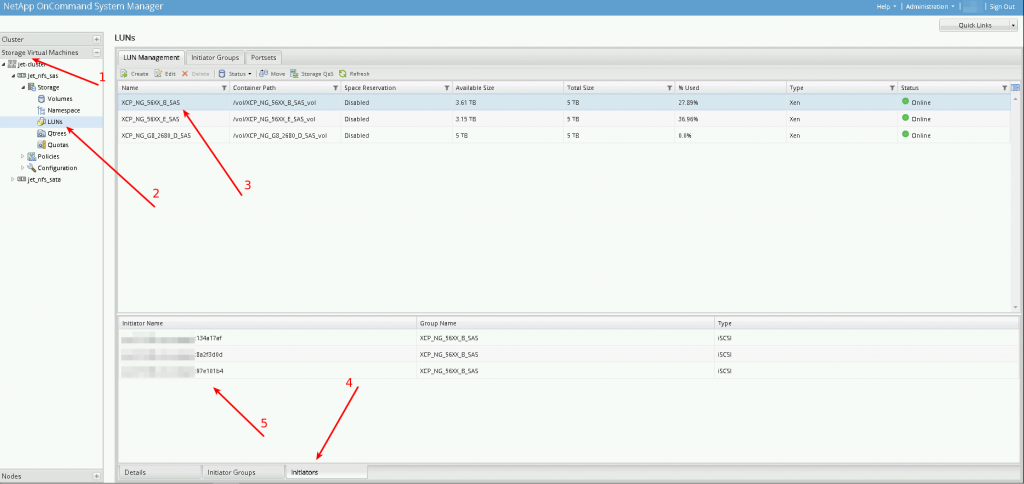Viewport: 1024px width, 484px height.
Task: Open the Status column filter
Action: (1004, 88)
